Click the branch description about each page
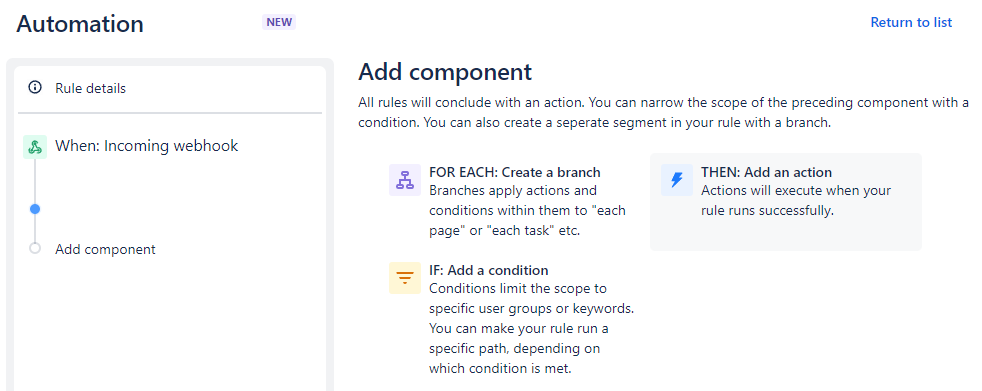This screenshot has height=391, width=982. tap(527, 211)
